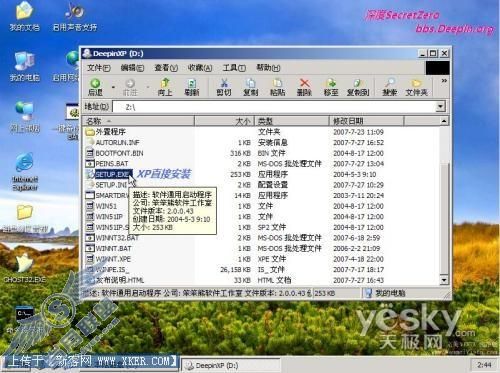Open the 收藏(A) menu
This screenshot has height=373, width=500.
click(x=200, y=68)
